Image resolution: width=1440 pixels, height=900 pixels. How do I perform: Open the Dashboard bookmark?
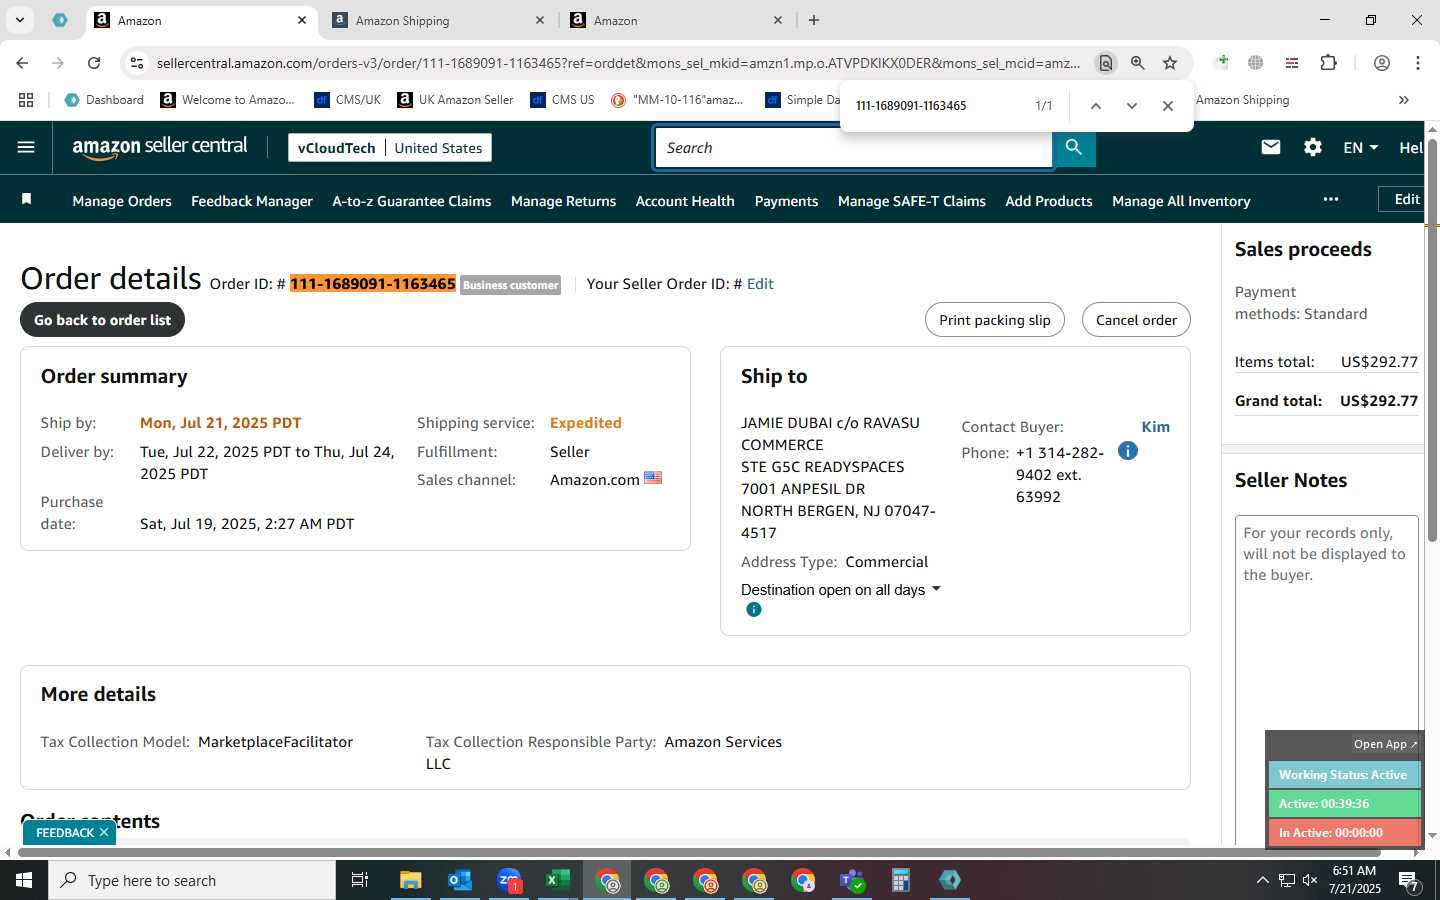point(104,100)
